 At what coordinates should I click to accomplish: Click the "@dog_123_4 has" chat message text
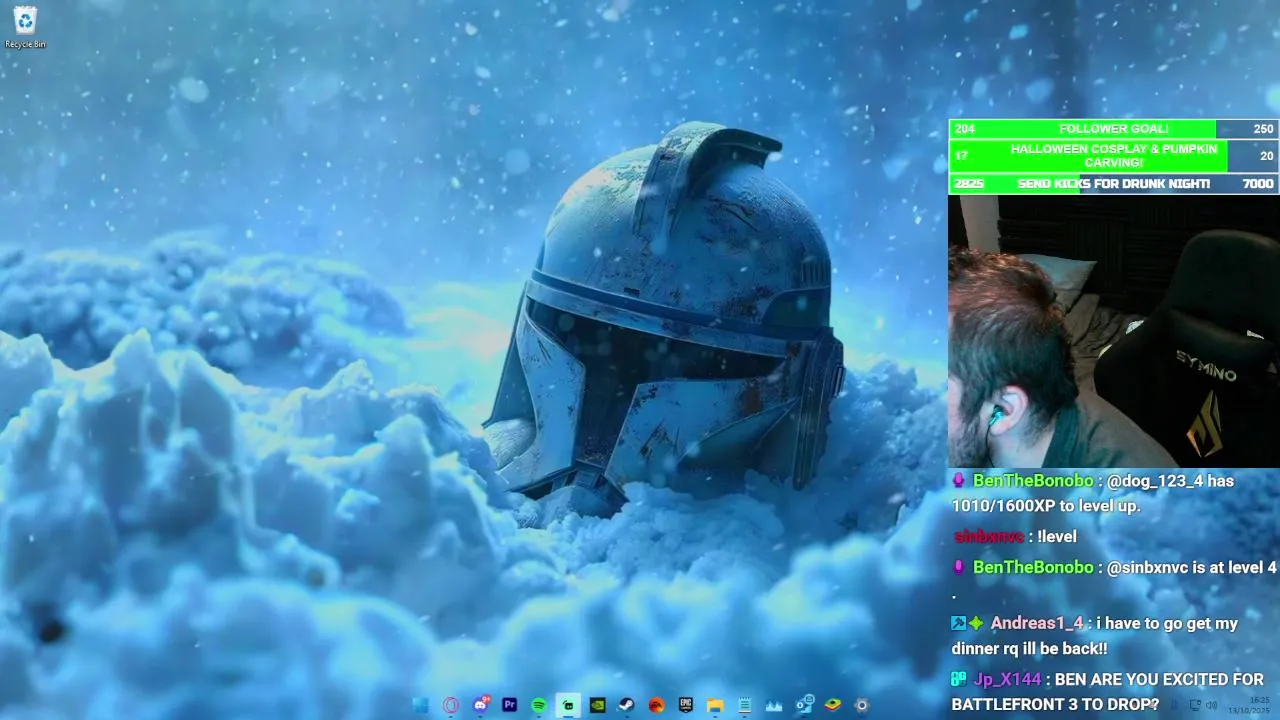point(1170,481)
